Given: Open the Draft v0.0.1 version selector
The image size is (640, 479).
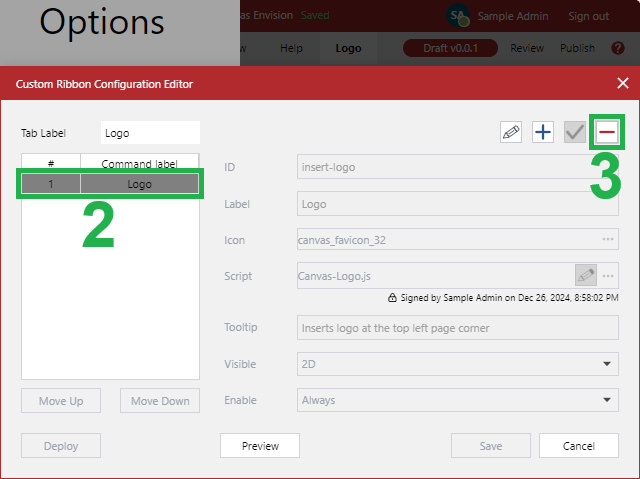Looking at the screenshot, I should (450, 48).
